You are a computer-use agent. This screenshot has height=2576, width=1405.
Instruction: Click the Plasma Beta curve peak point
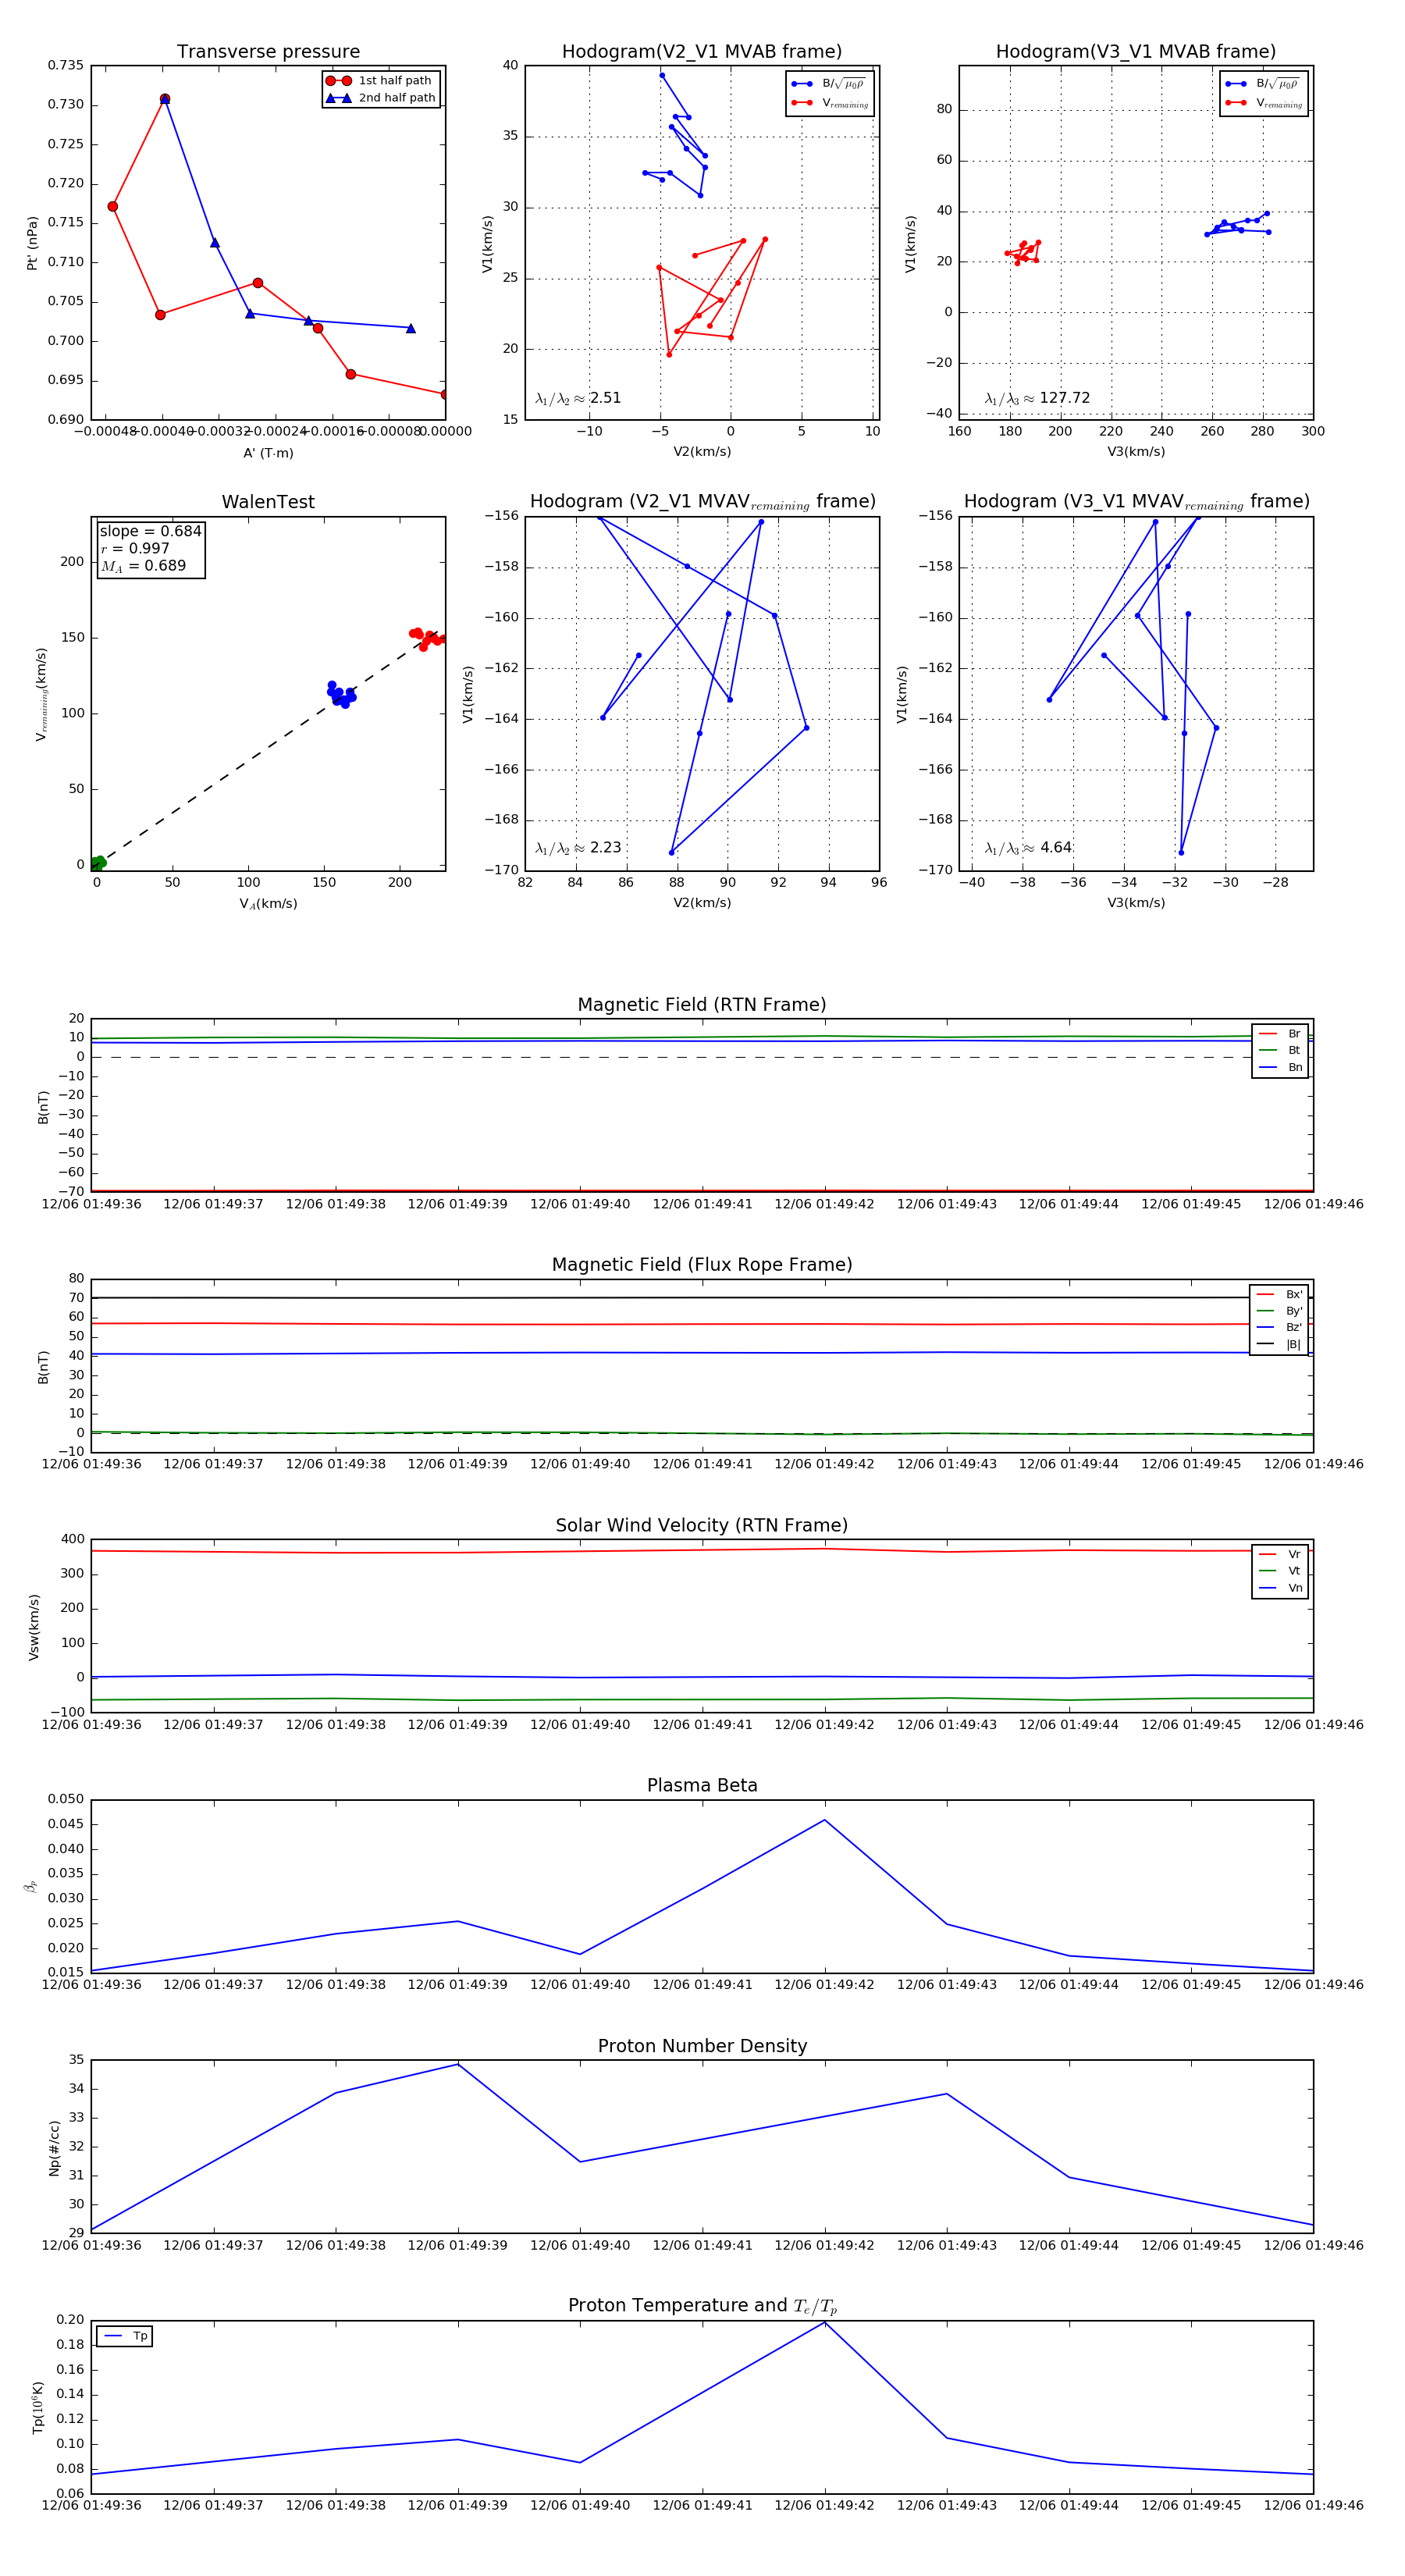825,1820
